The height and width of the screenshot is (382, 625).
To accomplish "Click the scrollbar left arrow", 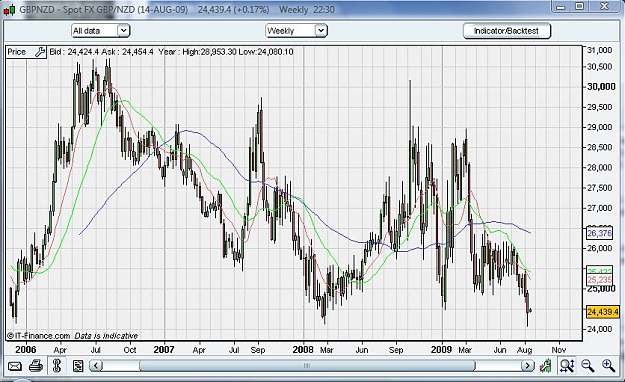I will click(96, 366).
